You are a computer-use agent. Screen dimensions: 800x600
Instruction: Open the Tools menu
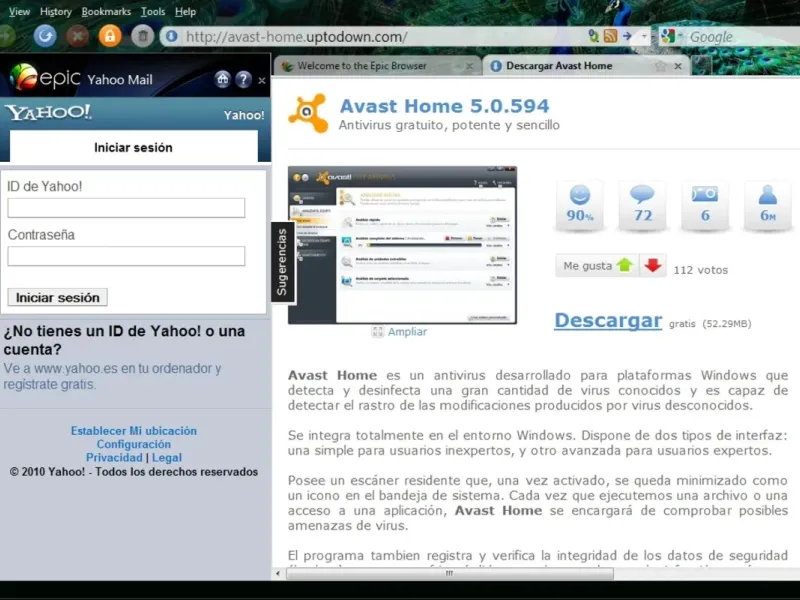click(x=153, y=11)
